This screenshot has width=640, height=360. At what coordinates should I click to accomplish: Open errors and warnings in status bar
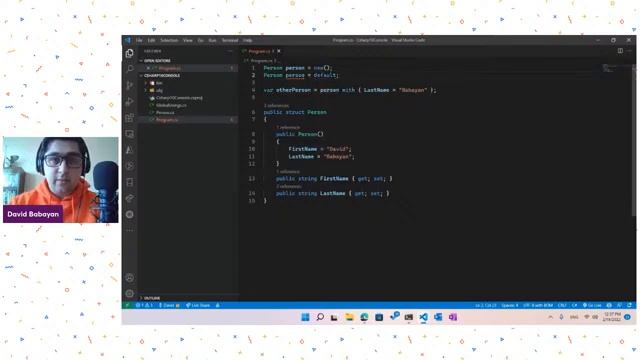click(144, 305)
